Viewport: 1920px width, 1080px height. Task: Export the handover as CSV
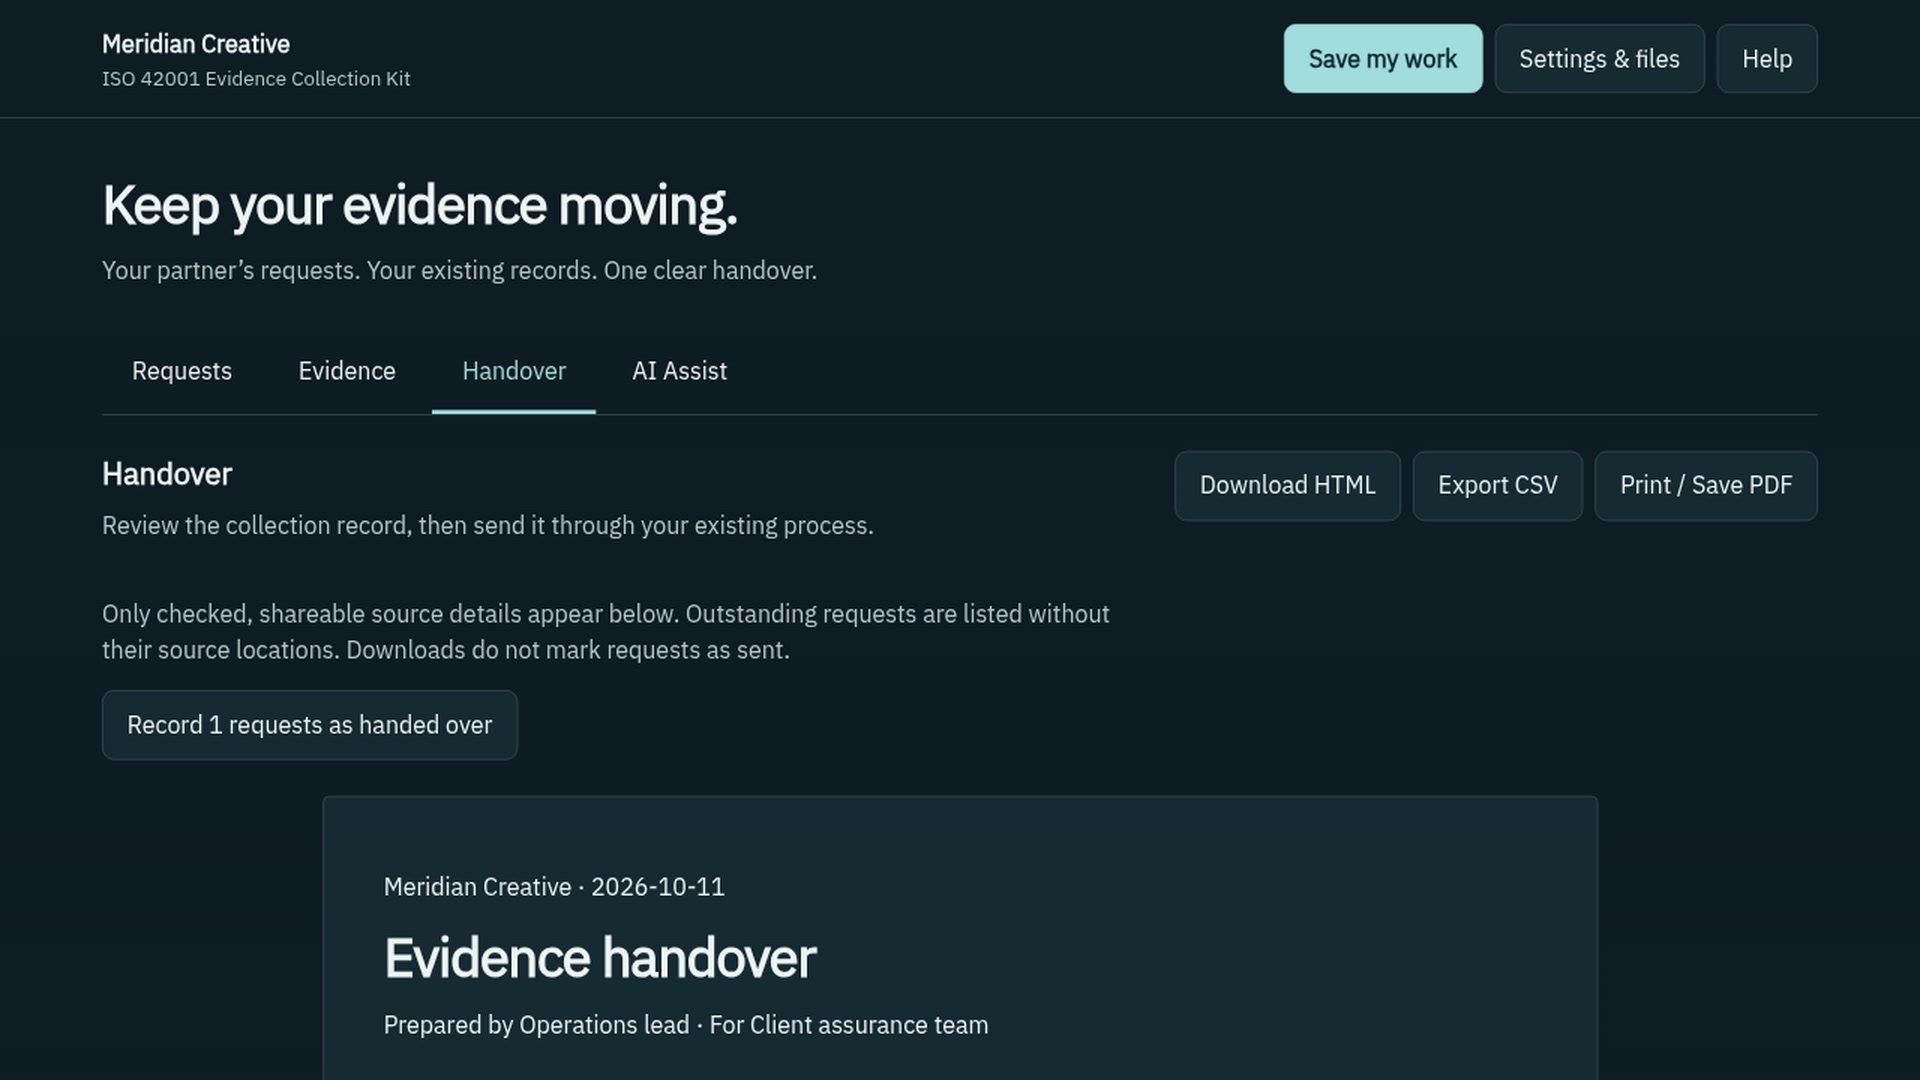tap(1497, 485)
